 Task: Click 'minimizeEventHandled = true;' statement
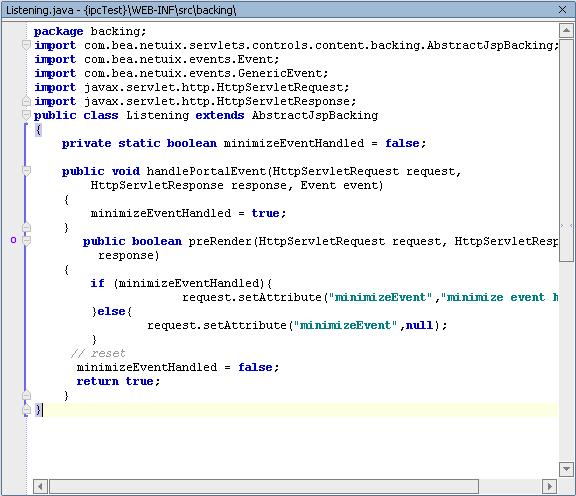click(188, 213)
